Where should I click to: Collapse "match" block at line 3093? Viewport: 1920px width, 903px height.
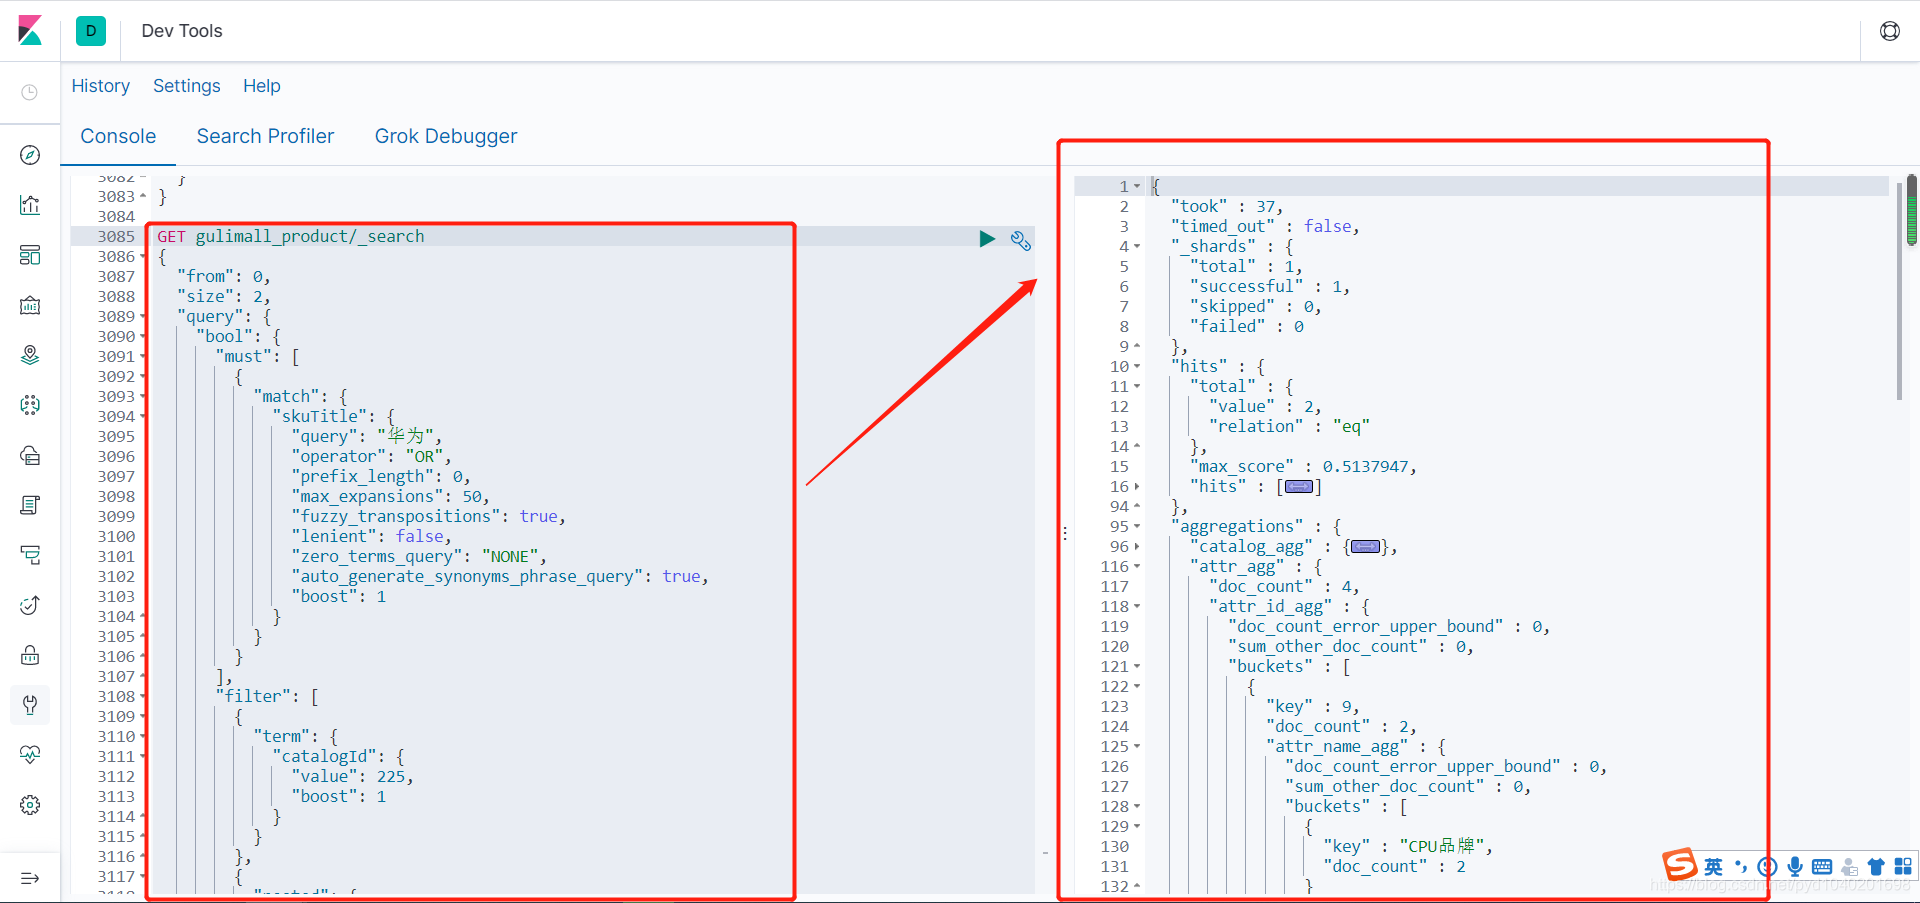(143, 397)
